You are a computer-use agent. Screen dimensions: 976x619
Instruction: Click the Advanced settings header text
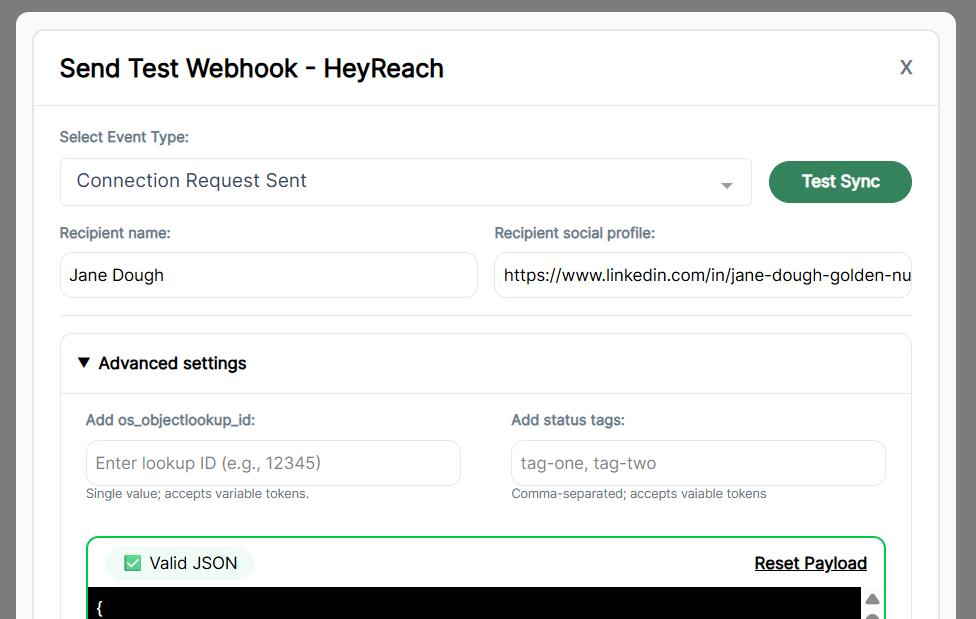(172, 363)
